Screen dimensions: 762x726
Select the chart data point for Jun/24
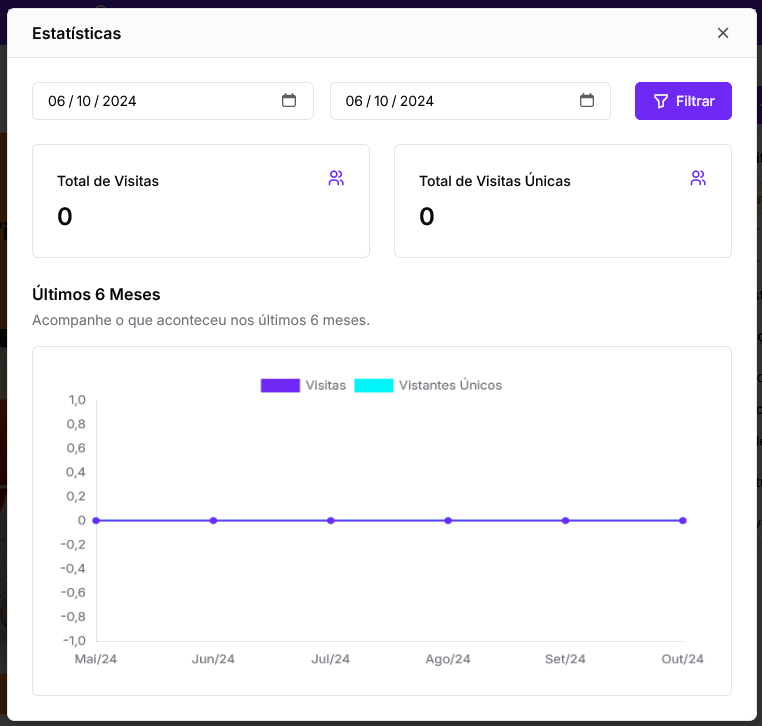(x=213, y=520)
